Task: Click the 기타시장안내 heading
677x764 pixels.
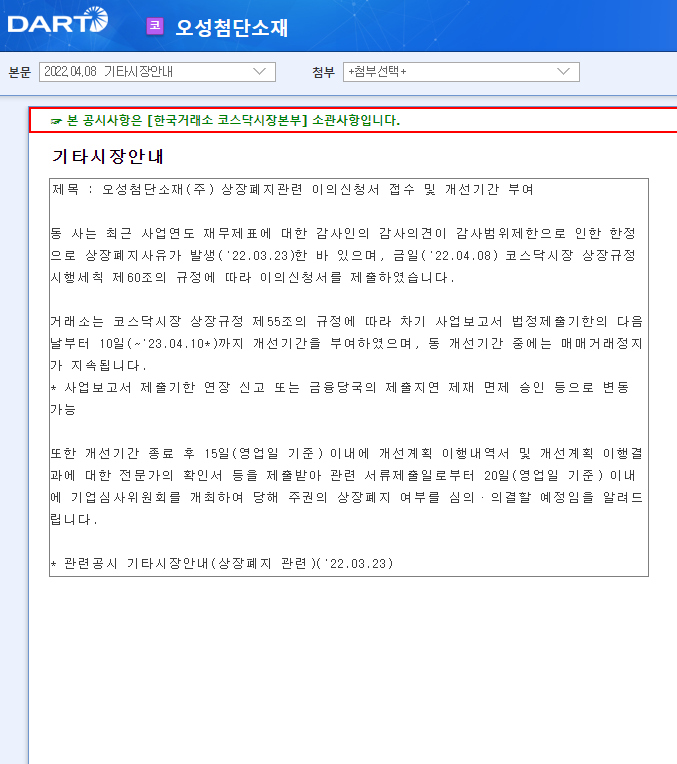Action: click(x=108, y=156)
